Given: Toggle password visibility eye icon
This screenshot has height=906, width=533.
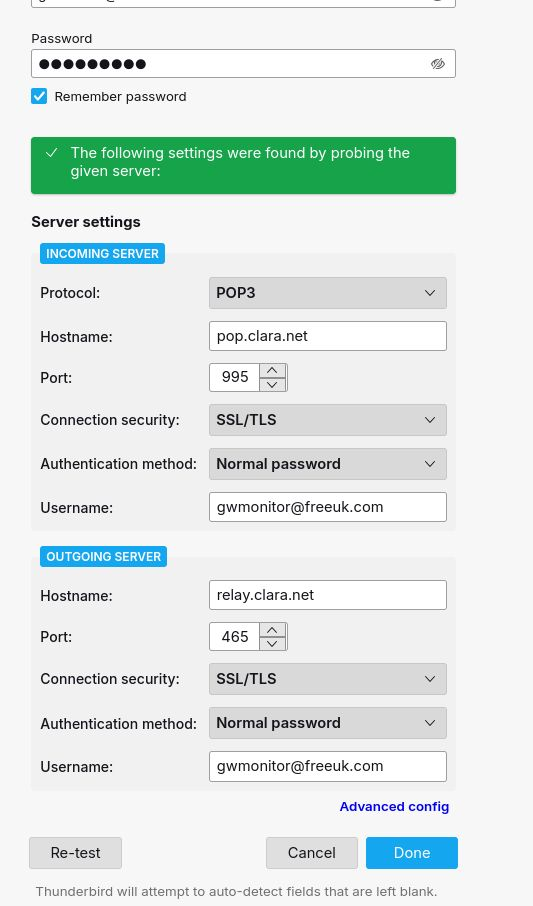Looking at the screenshot, I should coord(438,64).
